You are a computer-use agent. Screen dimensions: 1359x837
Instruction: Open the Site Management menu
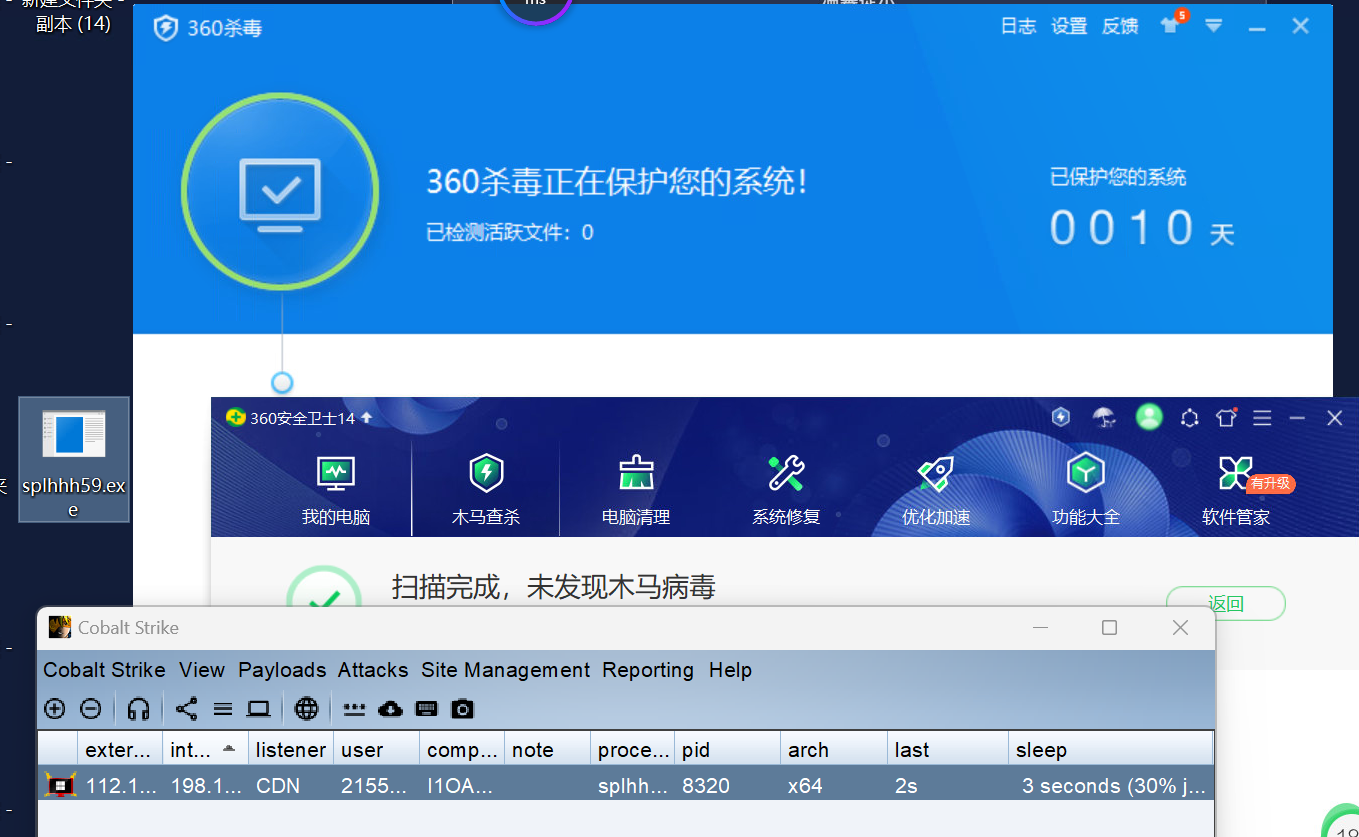click(x=505, y=670)
